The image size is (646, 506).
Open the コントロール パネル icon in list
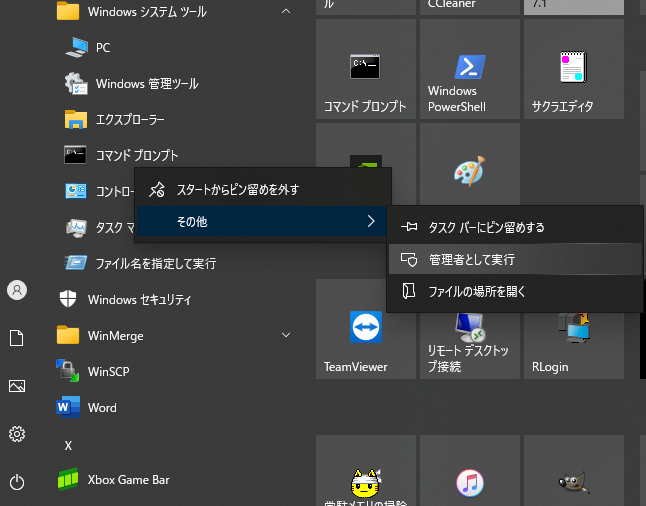(x=76, y=191)
